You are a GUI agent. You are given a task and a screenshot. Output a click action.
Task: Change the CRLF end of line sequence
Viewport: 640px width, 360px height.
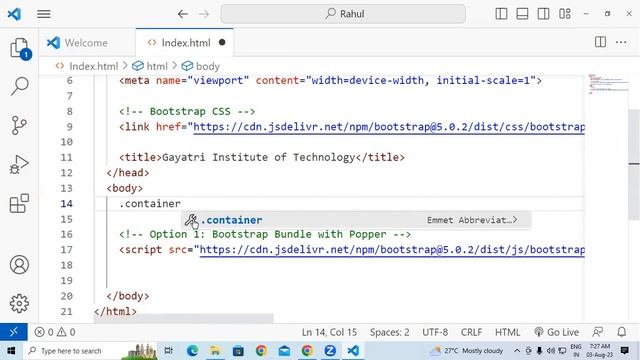click(x=471, y=332)
